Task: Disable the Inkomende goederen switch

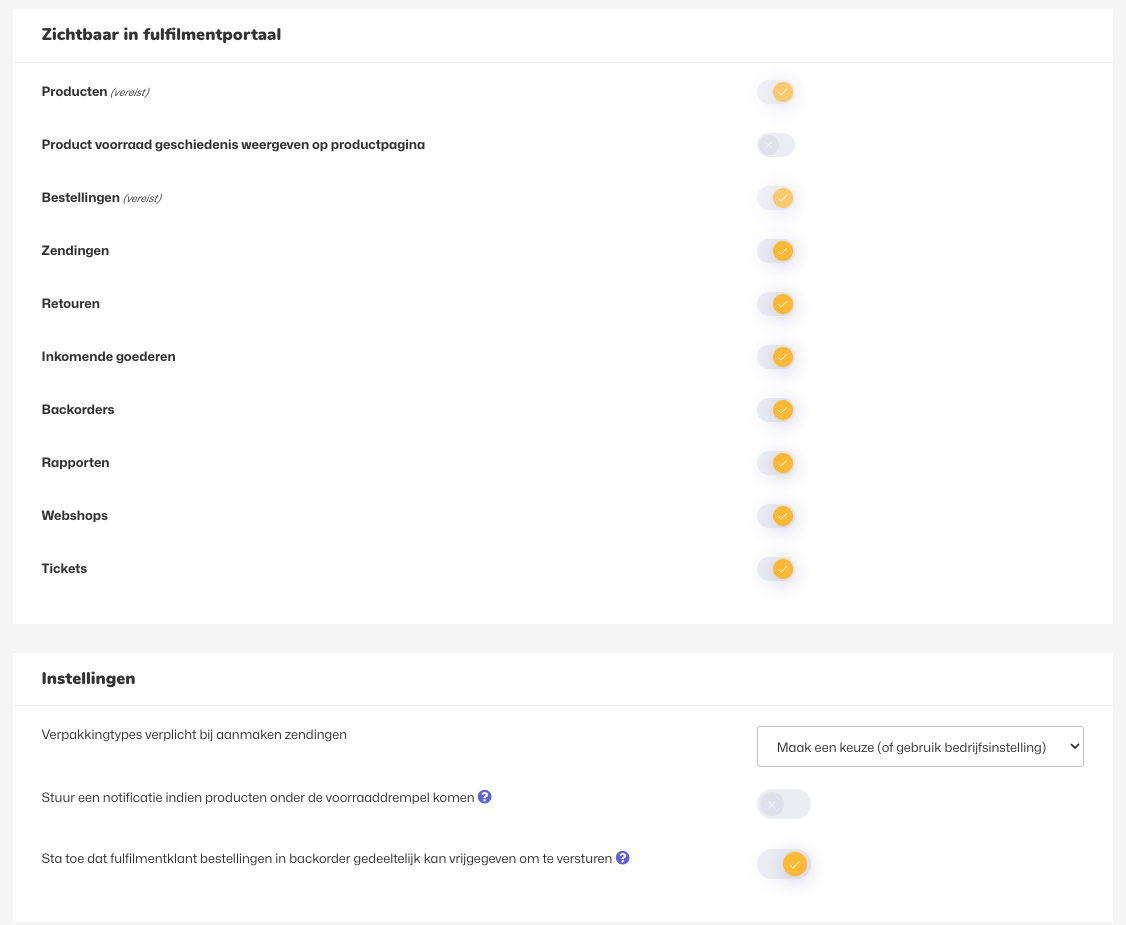Action: click(776, 357)
